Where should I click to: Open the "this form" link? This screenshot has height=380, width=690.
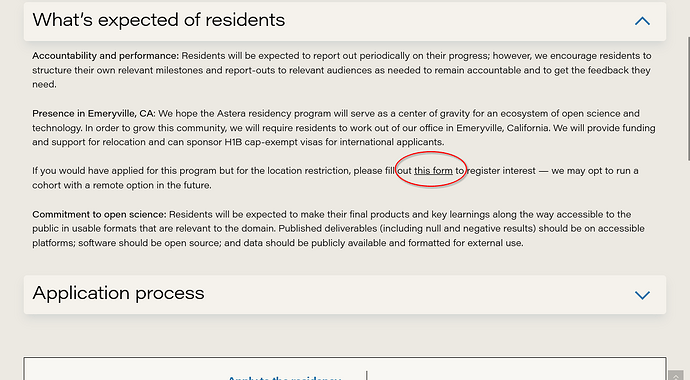point(433,171)
